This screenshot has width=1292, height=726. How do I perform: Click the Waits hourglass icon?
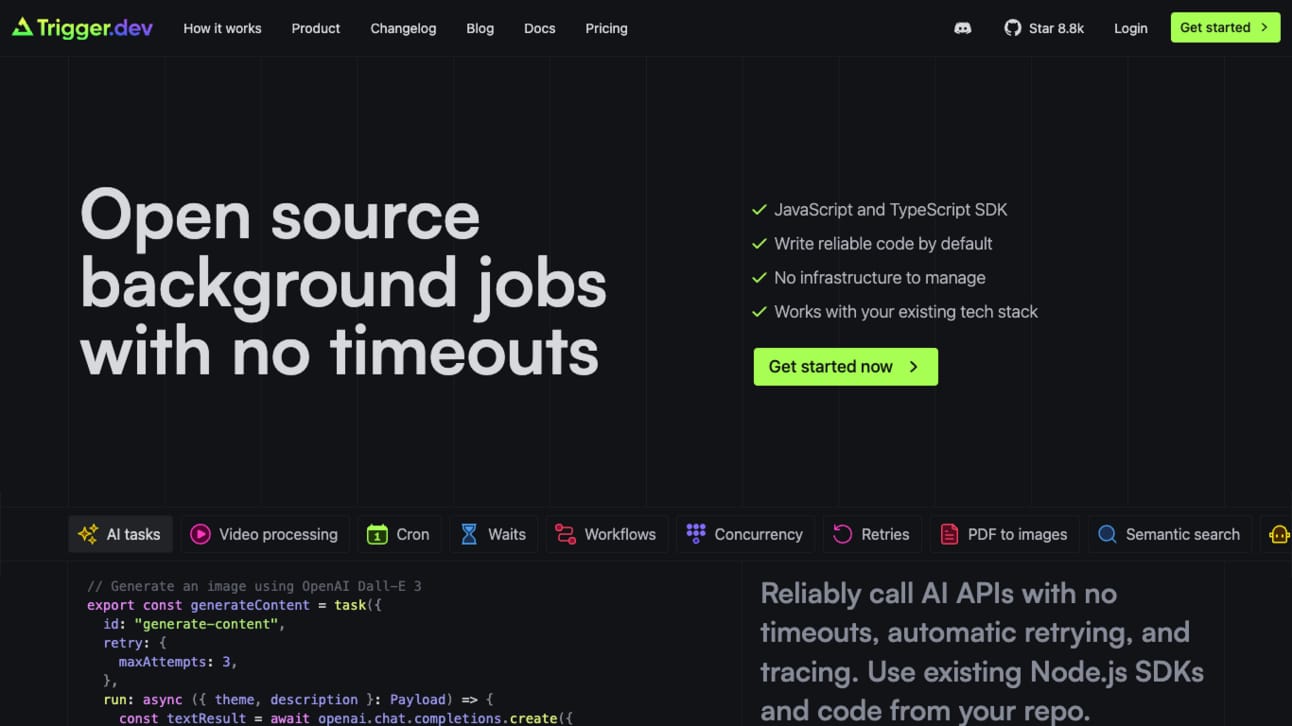tap(469, 534)
